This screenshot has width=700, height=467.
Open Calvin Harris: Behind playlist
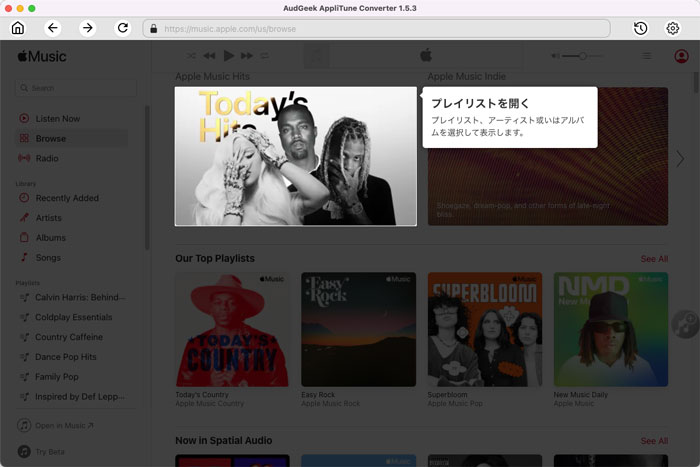click(72, 297)
